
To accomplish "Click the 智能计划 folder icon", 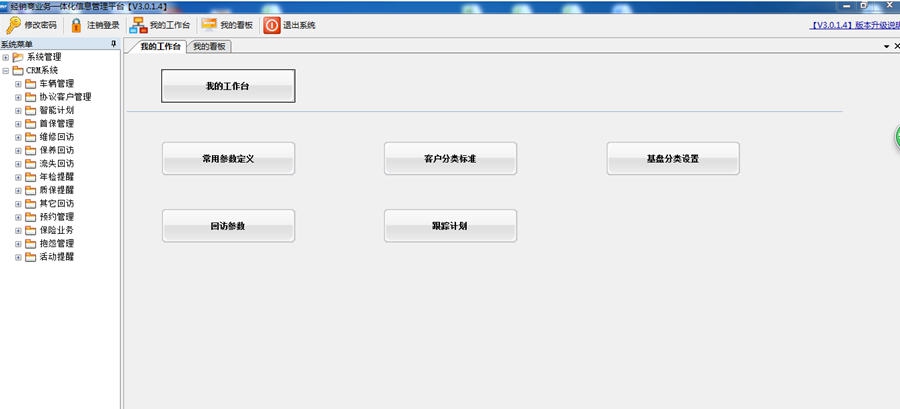I will 30,110.
